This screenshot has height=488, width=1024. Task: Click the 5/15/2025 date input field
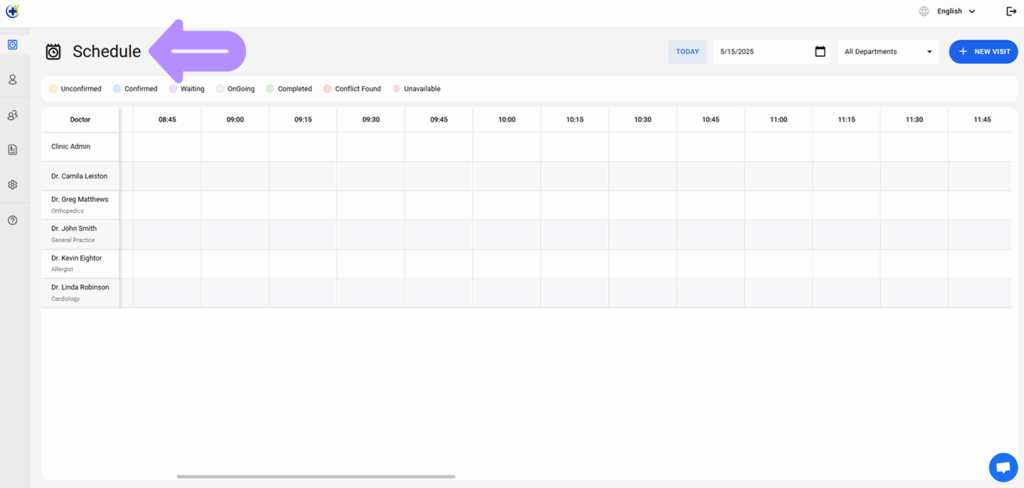tap(771, 52)
